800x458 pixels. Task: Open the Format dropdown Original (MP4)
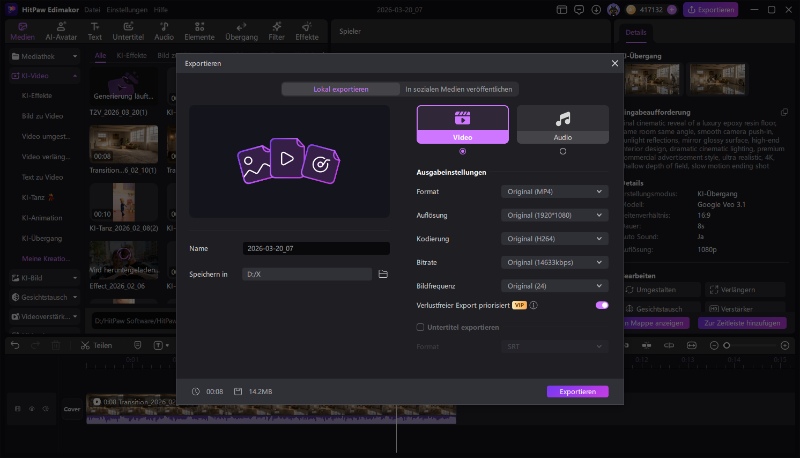pyautogui.click(x=555, y=192)
